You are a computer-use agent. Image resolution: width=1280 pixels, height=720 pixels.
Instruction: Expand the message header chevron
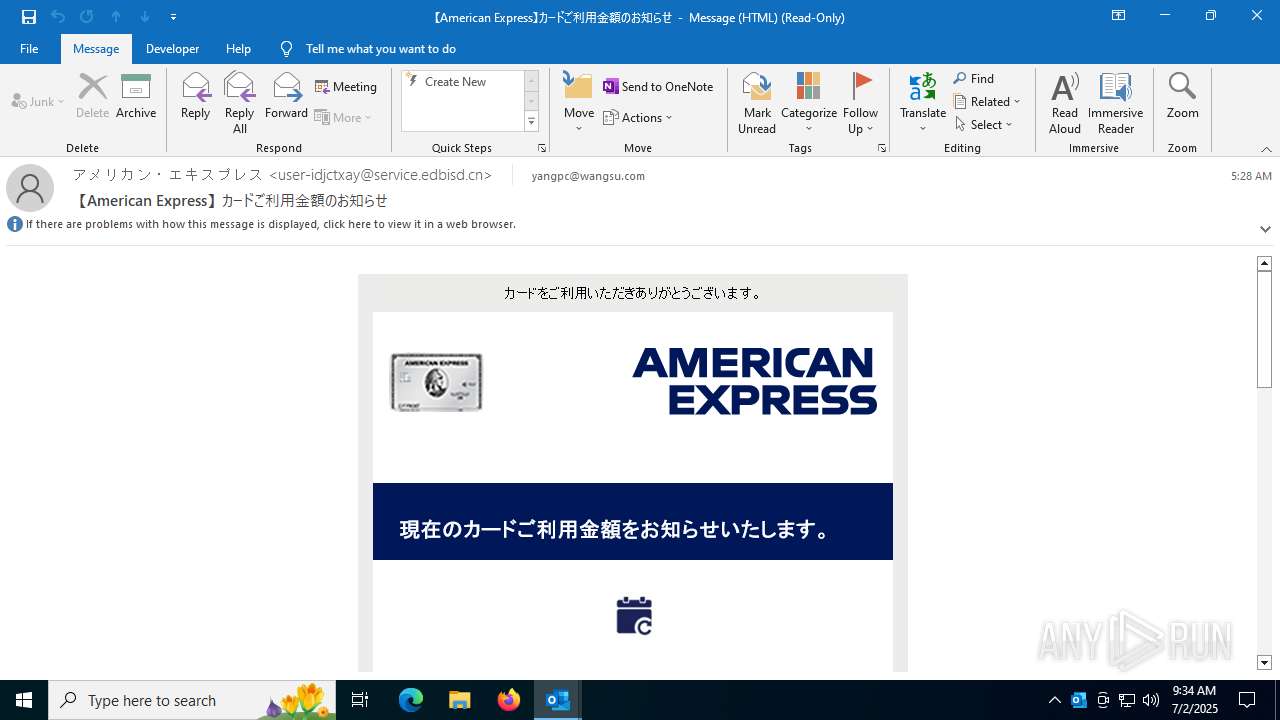click(x=1265, y=229)
